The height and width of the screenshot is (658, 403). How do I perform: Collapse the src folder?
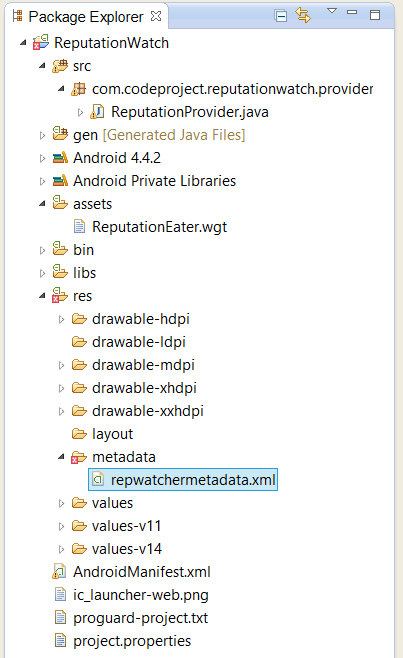point(42,66)
